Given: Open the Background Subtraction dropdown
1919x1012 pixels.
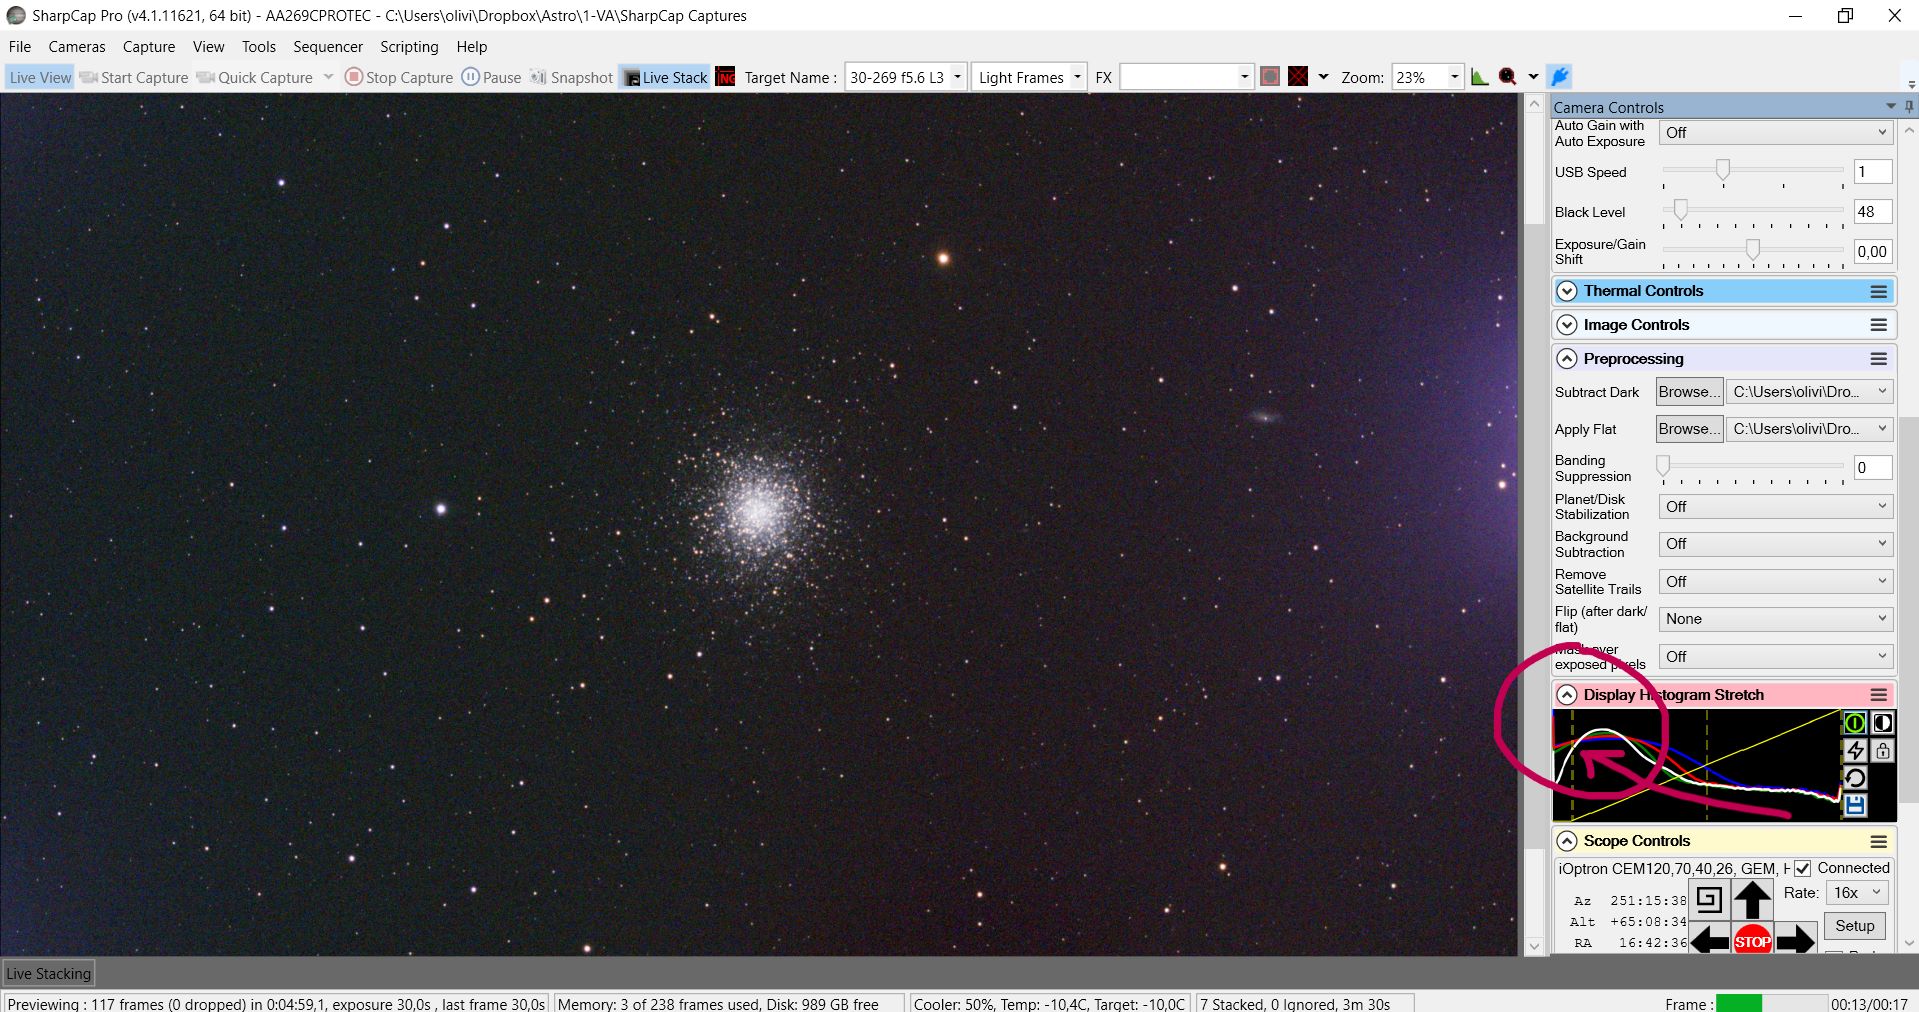Looking at the screenshot, I should (1775, 544).
